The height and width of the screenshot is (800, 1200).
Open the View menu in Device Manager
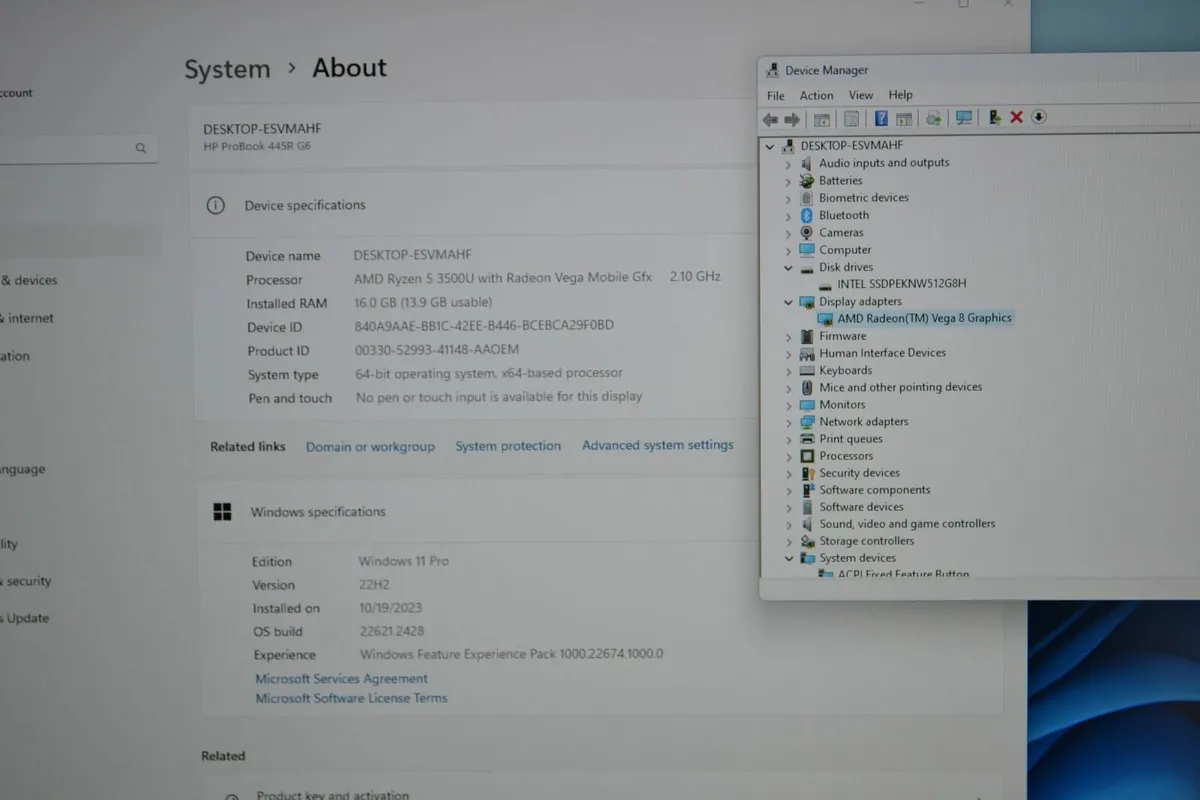860,95
